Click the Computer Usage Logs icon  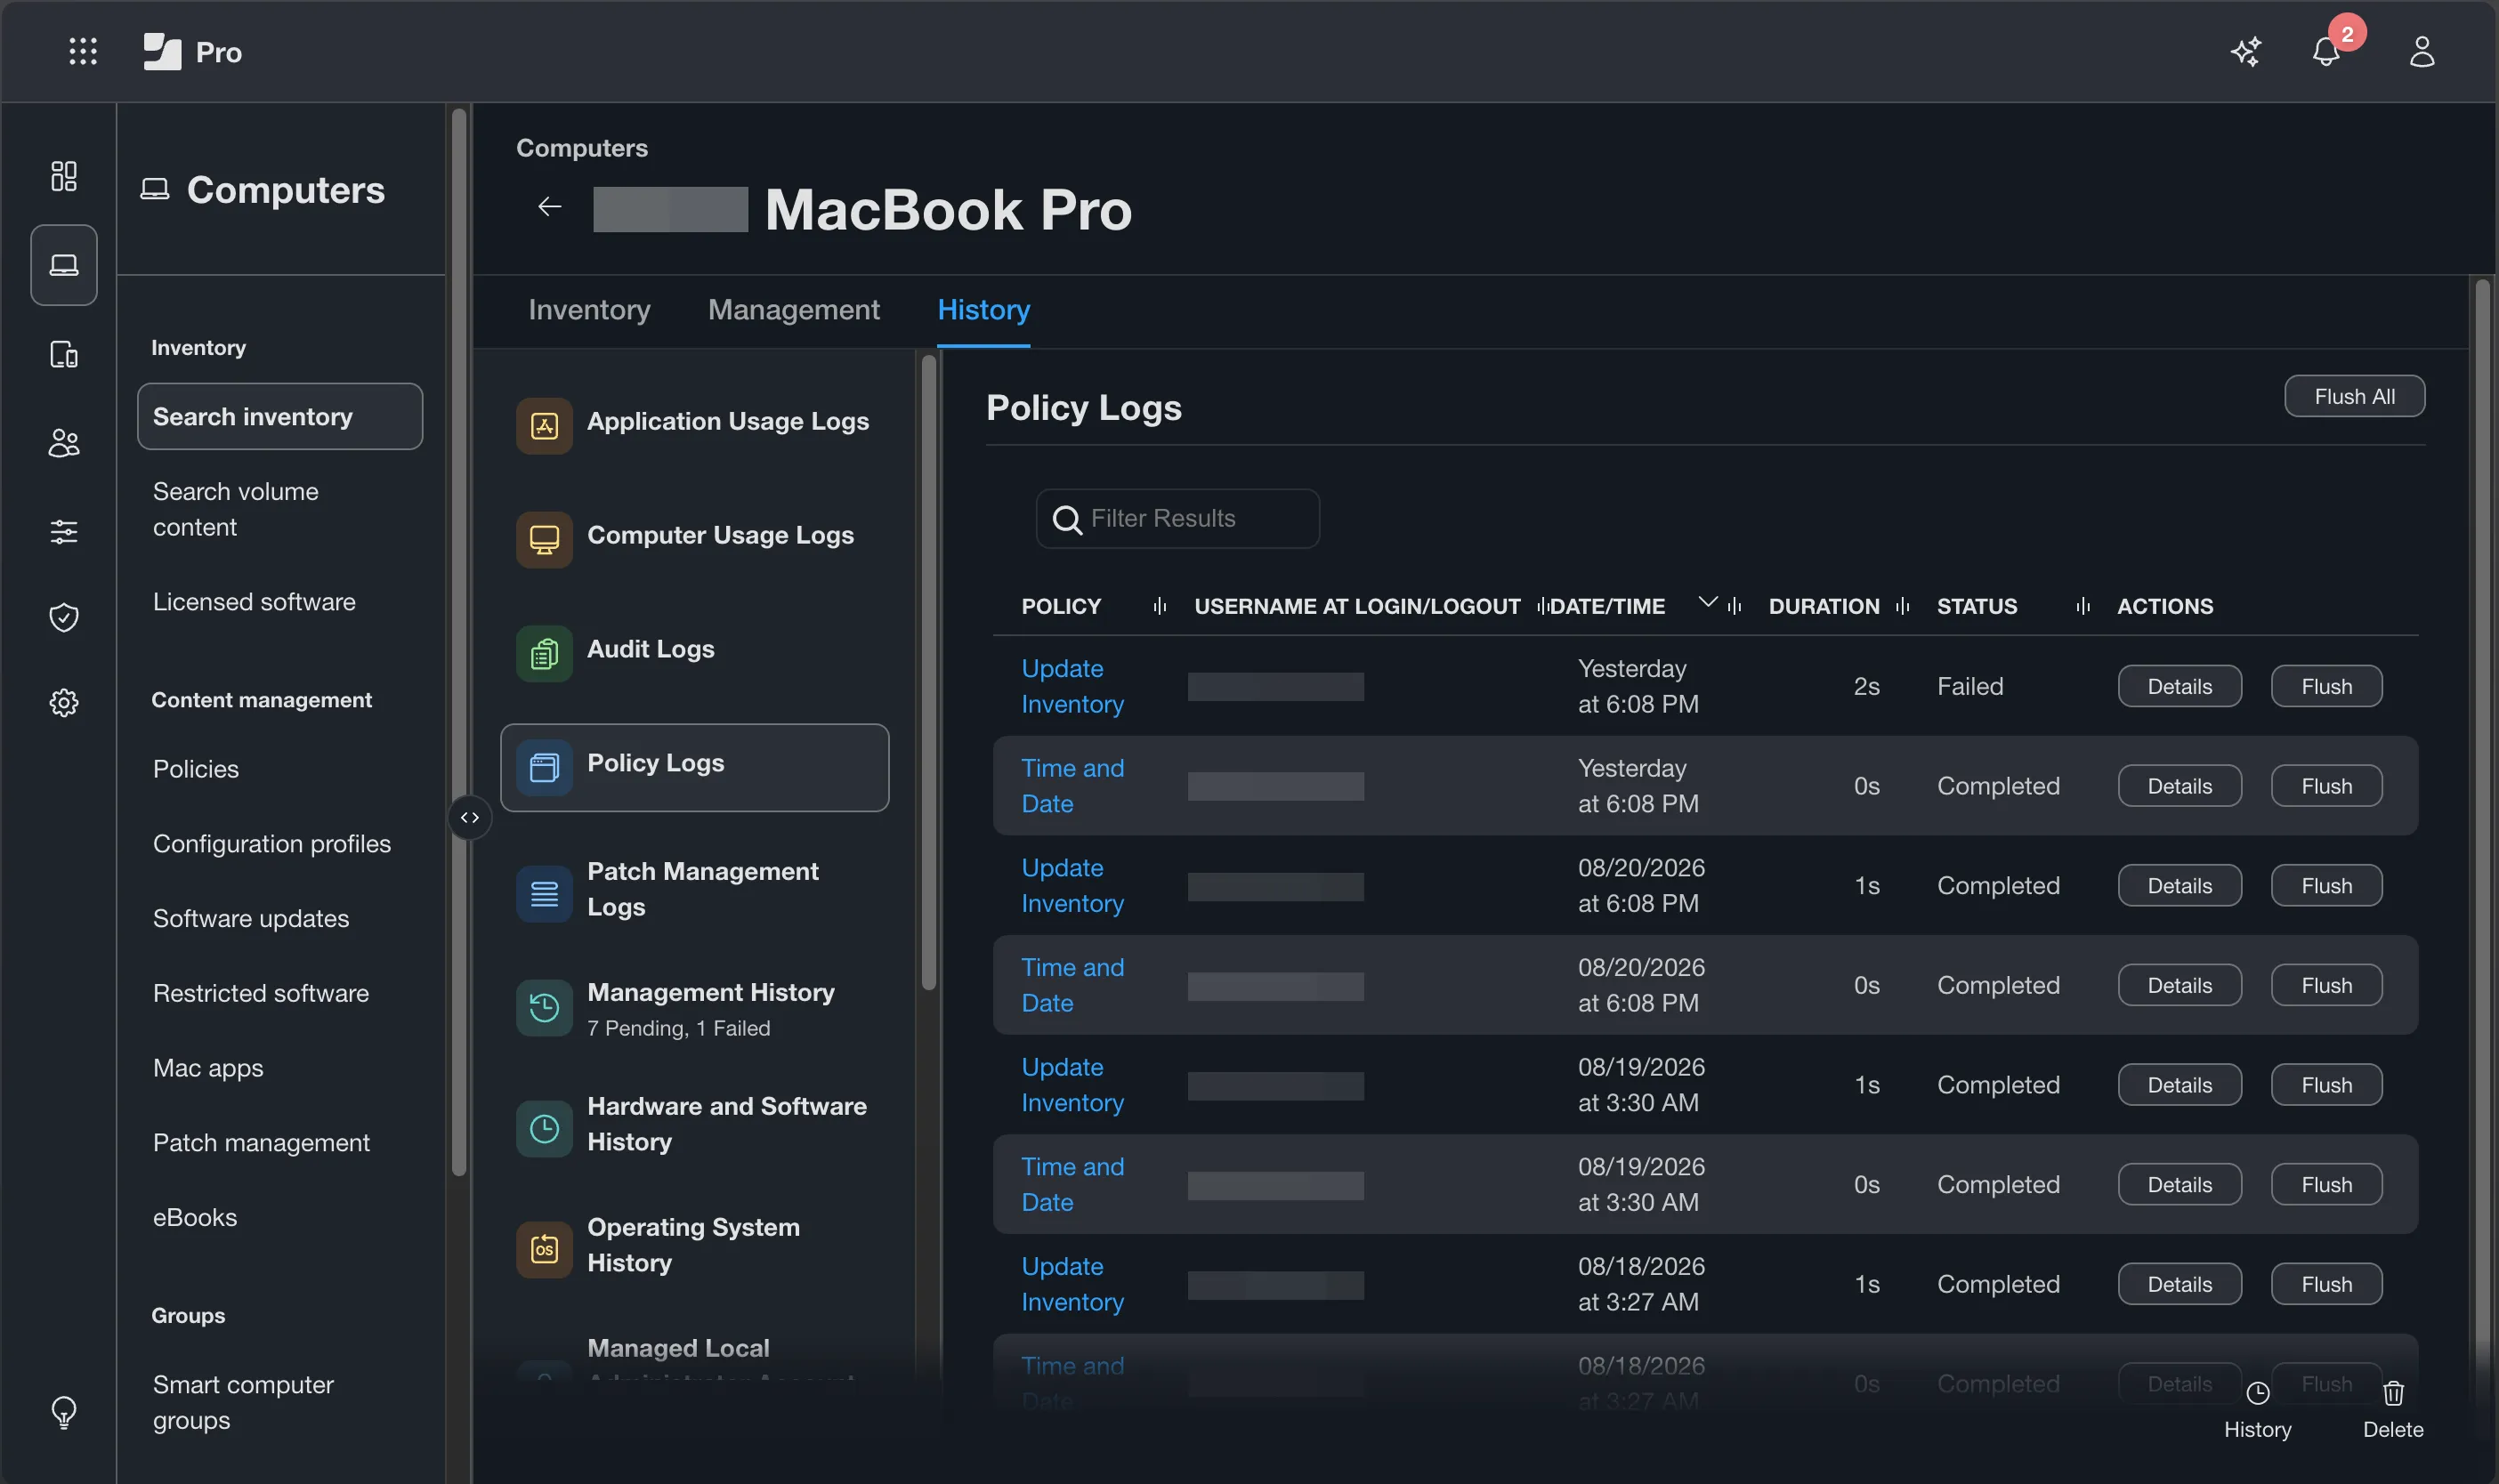pos(544,540)
